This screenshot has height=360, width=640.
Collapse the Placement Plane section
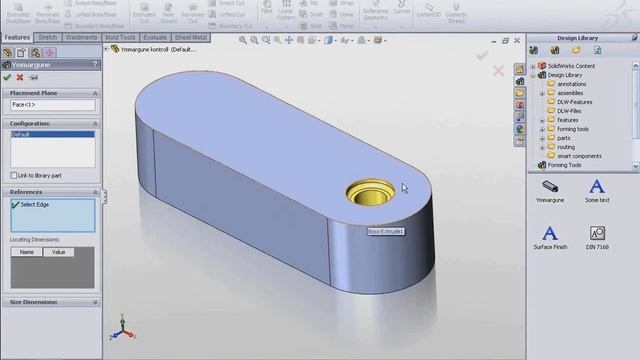pos(95,93)
